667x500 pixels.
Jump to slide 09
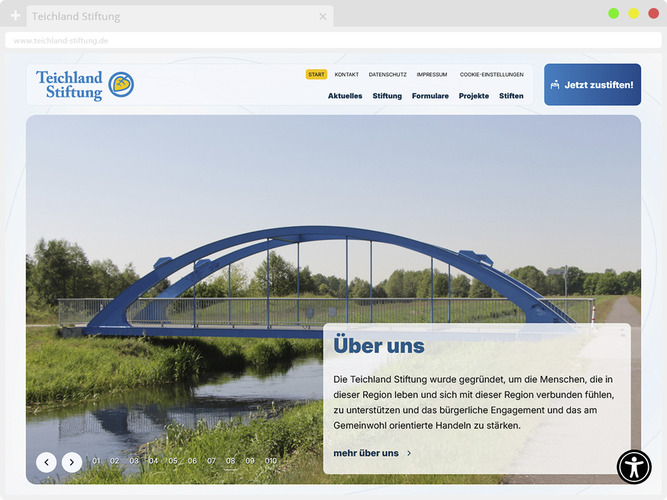(250, 461)
